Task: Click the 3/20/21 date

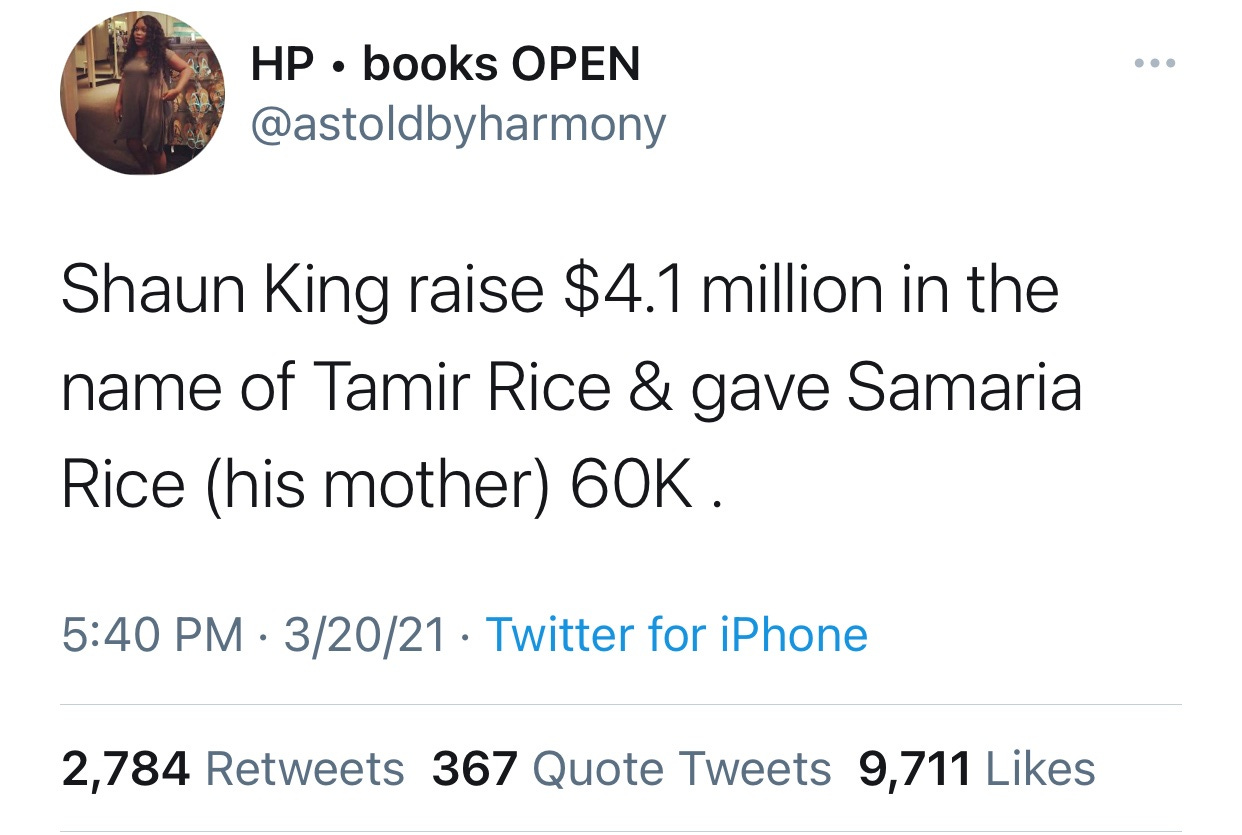Action: pos(364,635)
